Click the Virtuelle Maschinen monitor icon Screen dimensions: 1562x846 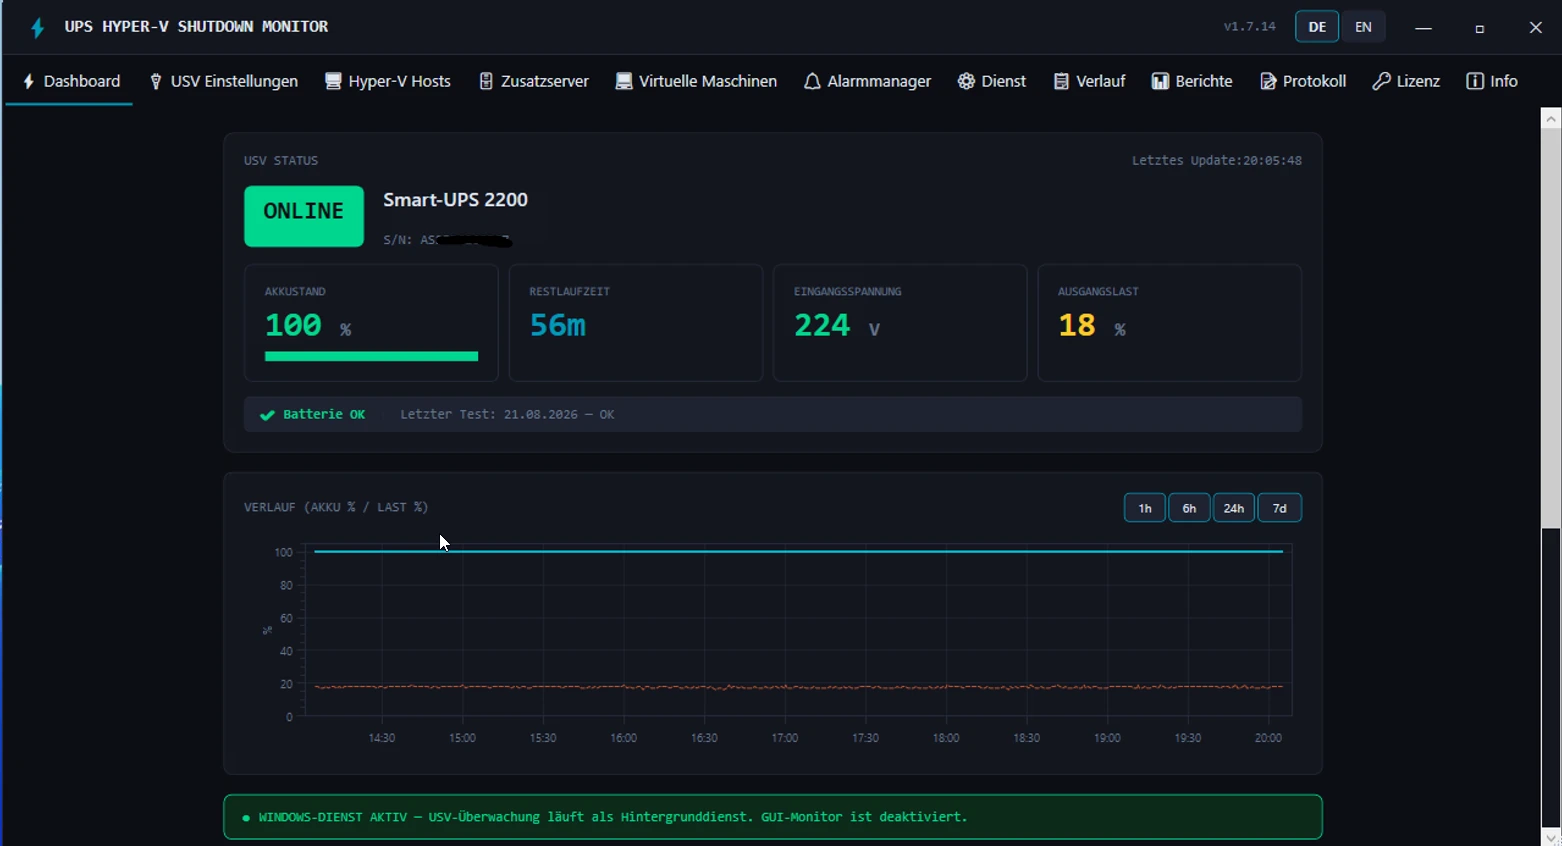click(x=623, y=81)
